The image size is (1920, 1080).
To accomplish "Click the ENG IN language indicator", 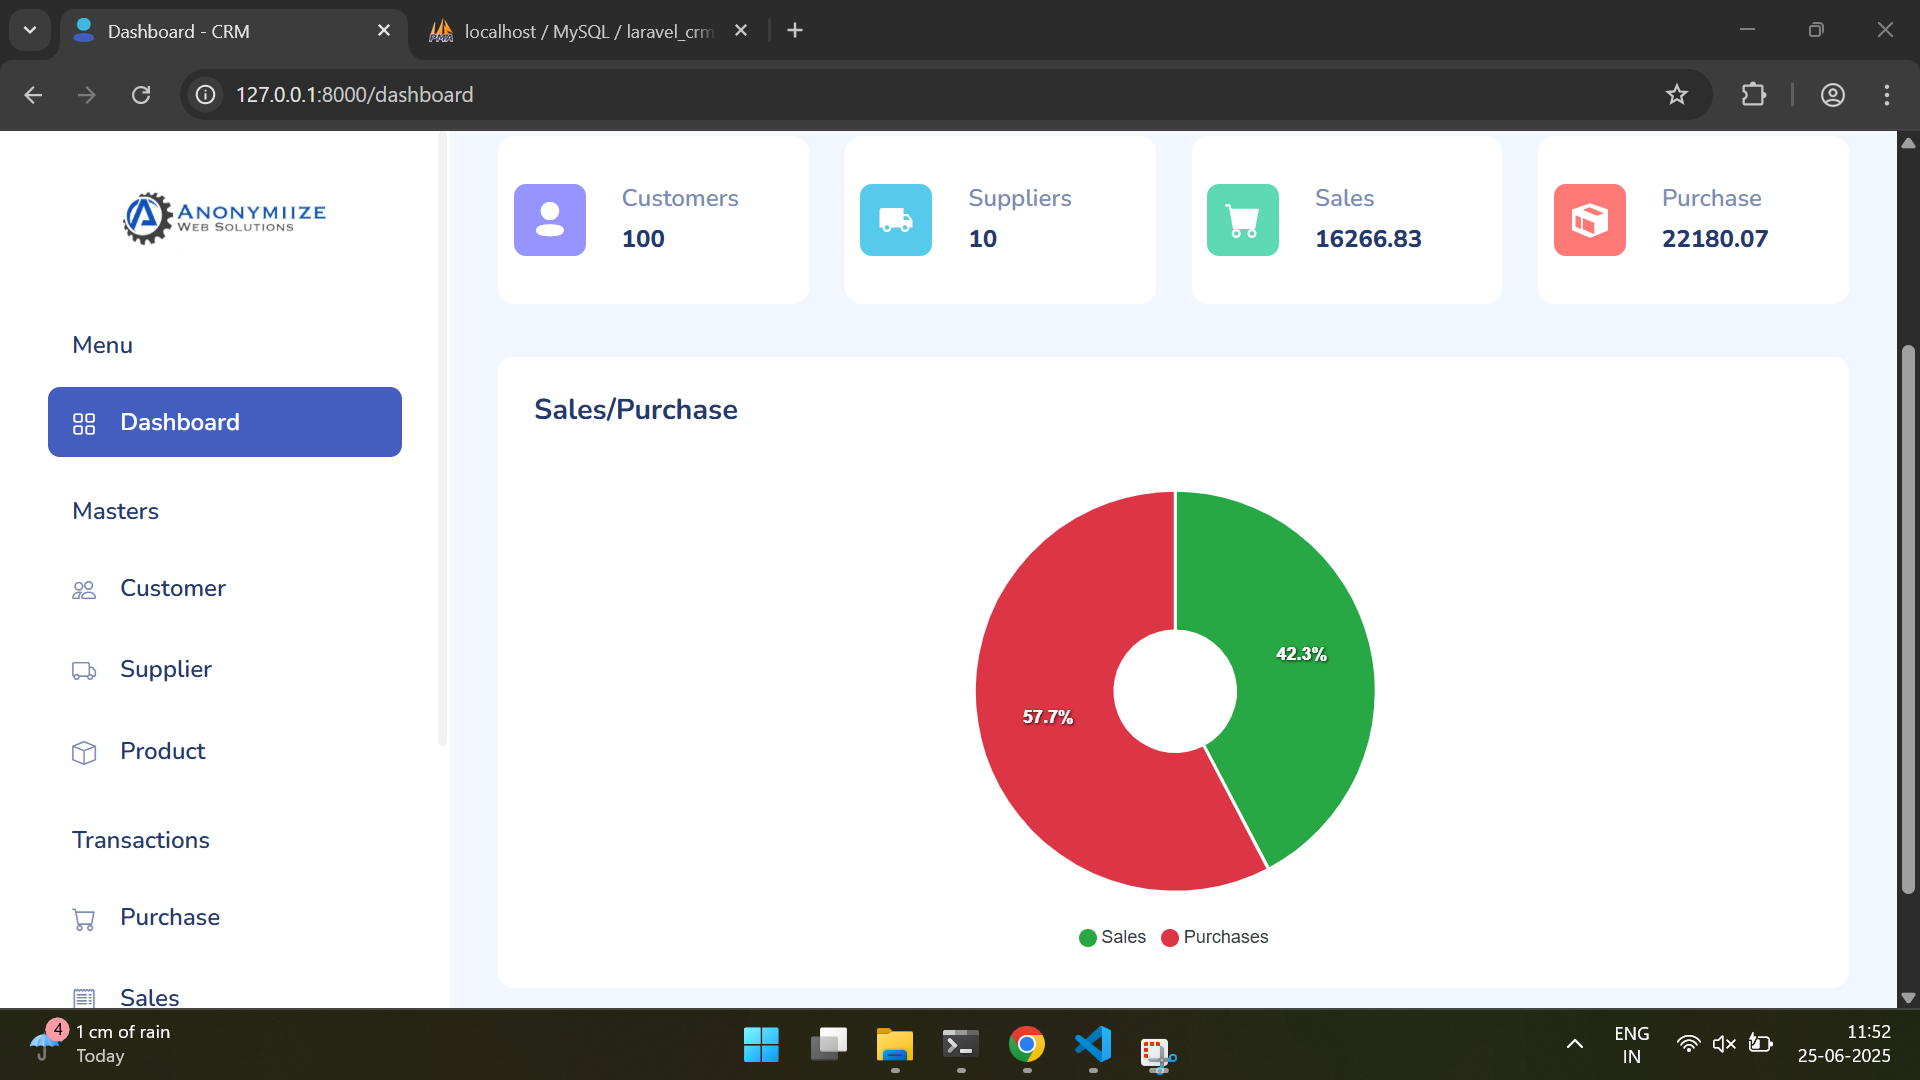I will [x=1632, y=1044].
